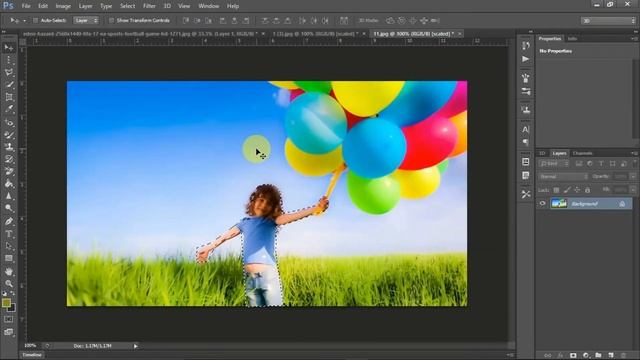Create a new group with the folder icon
640x360 pixels.
598,356
